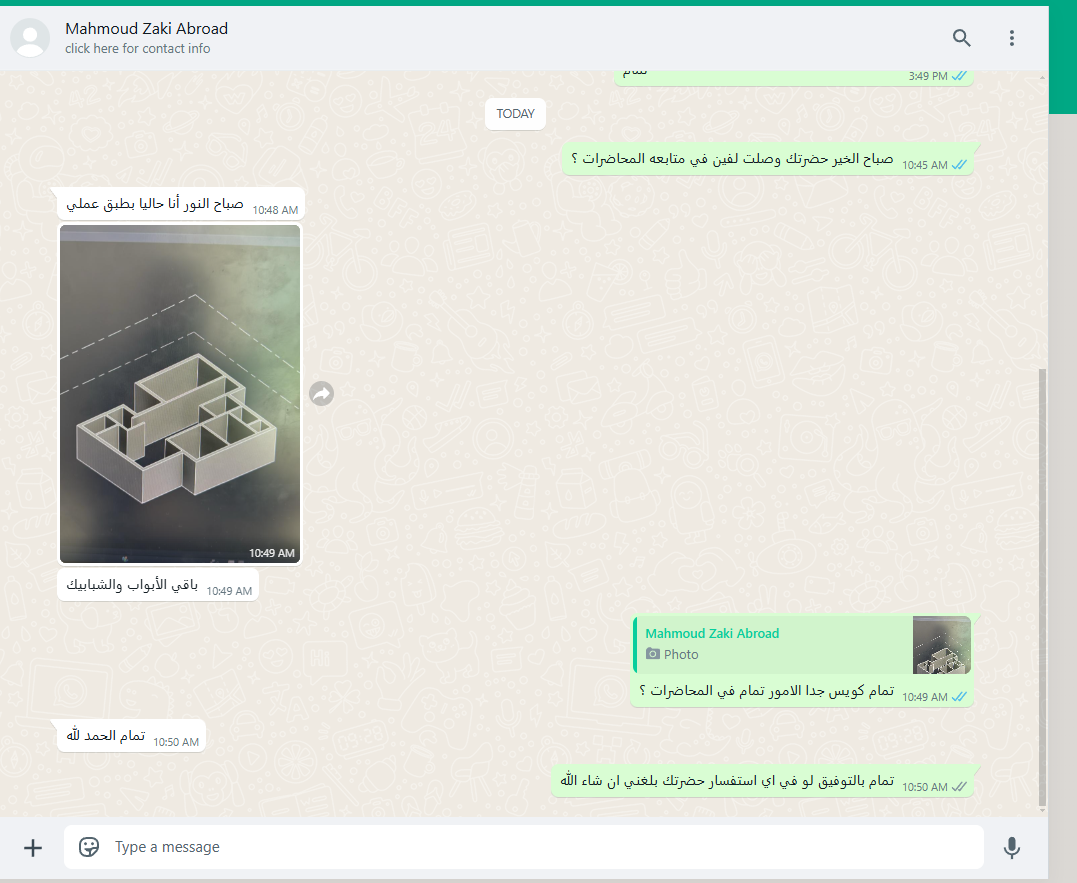Open search in the chat header
Viewport: 1077px width, 883px height.
962,38
